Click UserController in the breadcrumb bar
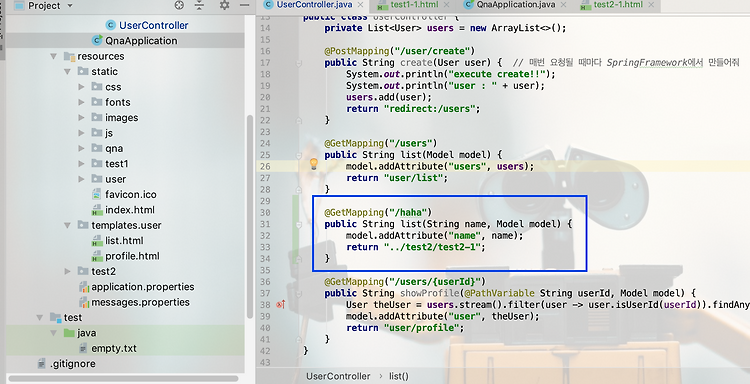This screenshot has width=750, height=384. [x=338, y=376]
